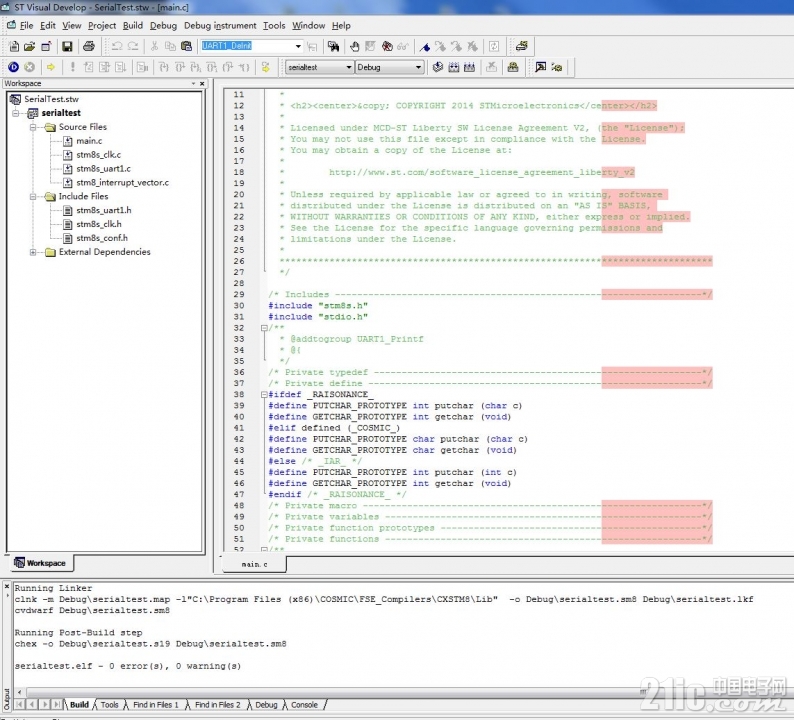Click the yellow arrow run-to-cursor icon
The height and width of the screenshot is (720, 794).
(51, 67)
